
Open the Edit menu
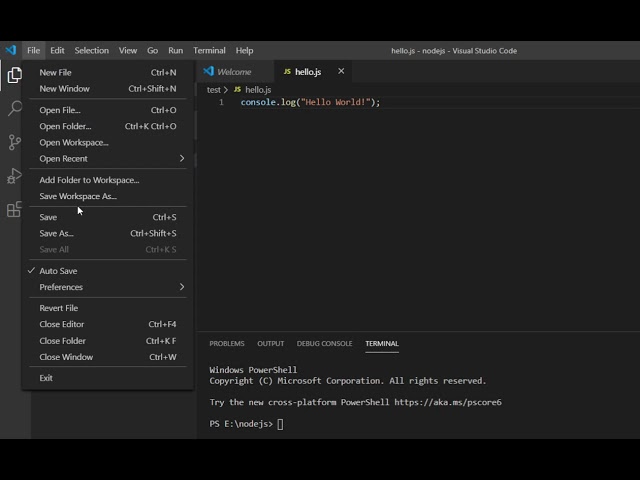(57, 50)
